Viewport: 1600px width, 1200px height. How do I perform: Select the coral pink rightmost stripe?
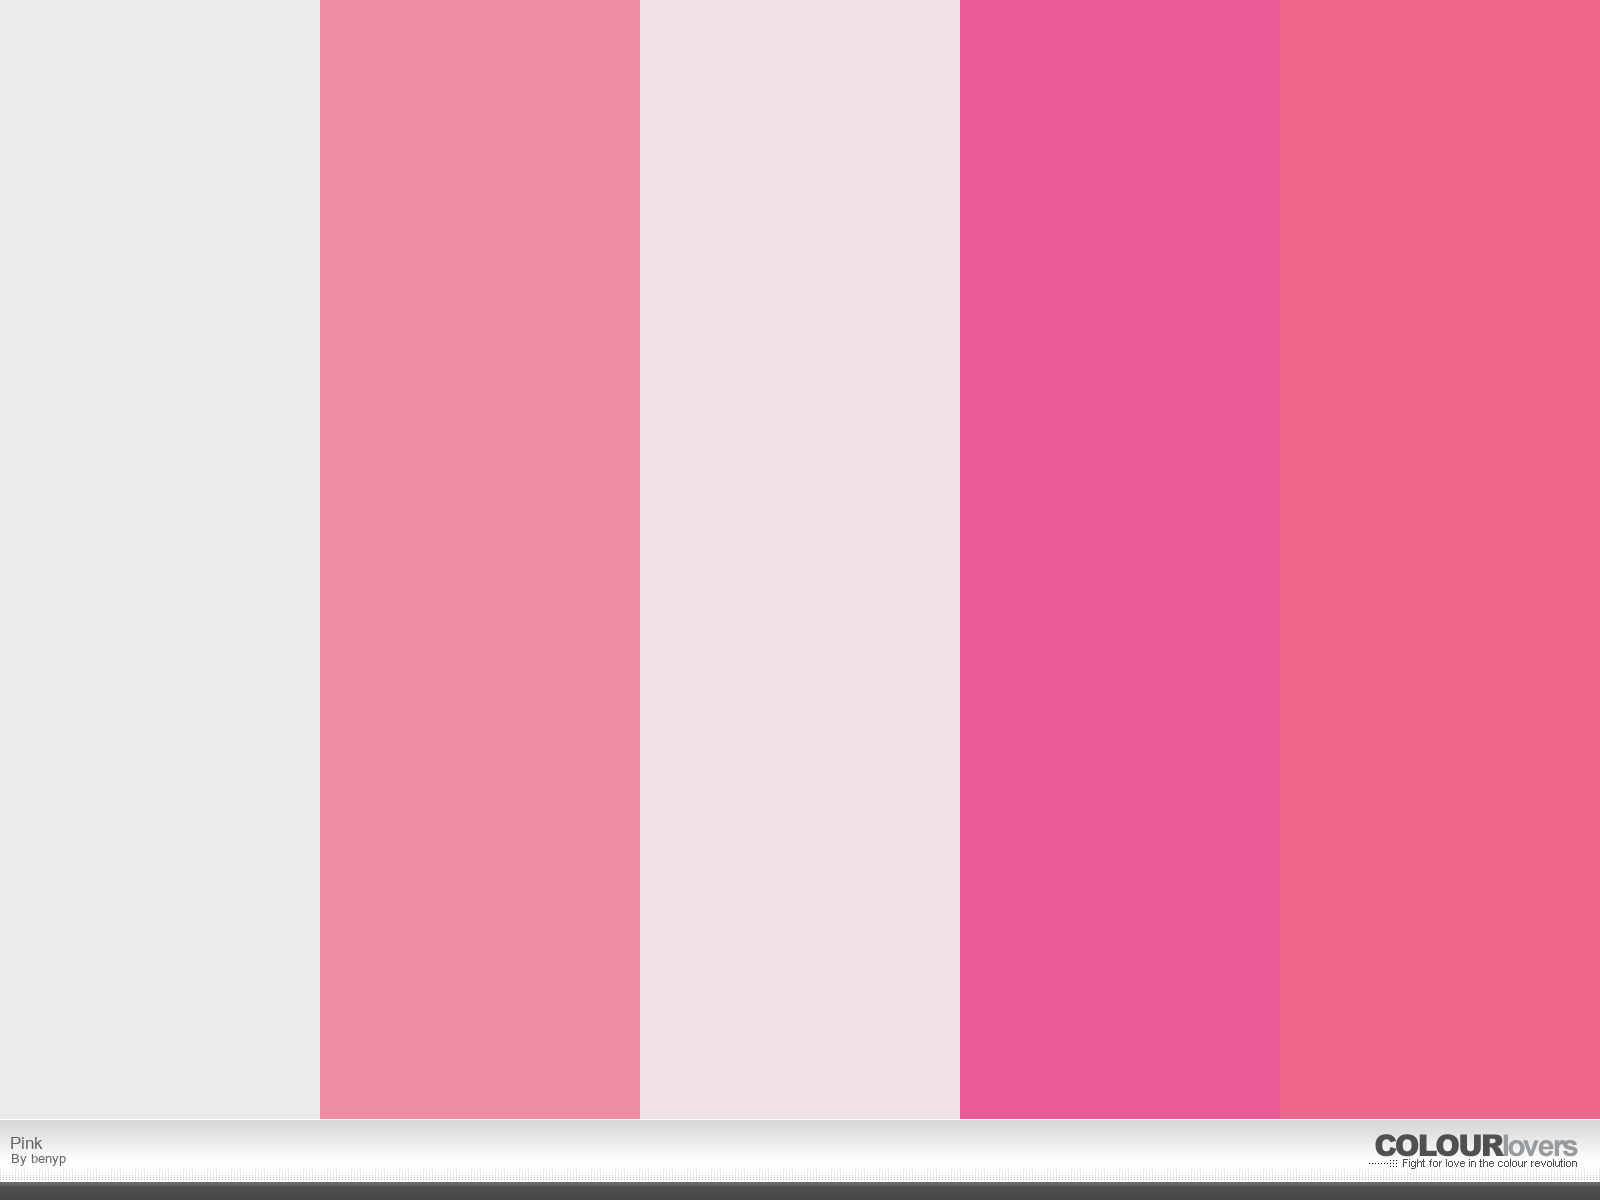[x=1440, y=559]
